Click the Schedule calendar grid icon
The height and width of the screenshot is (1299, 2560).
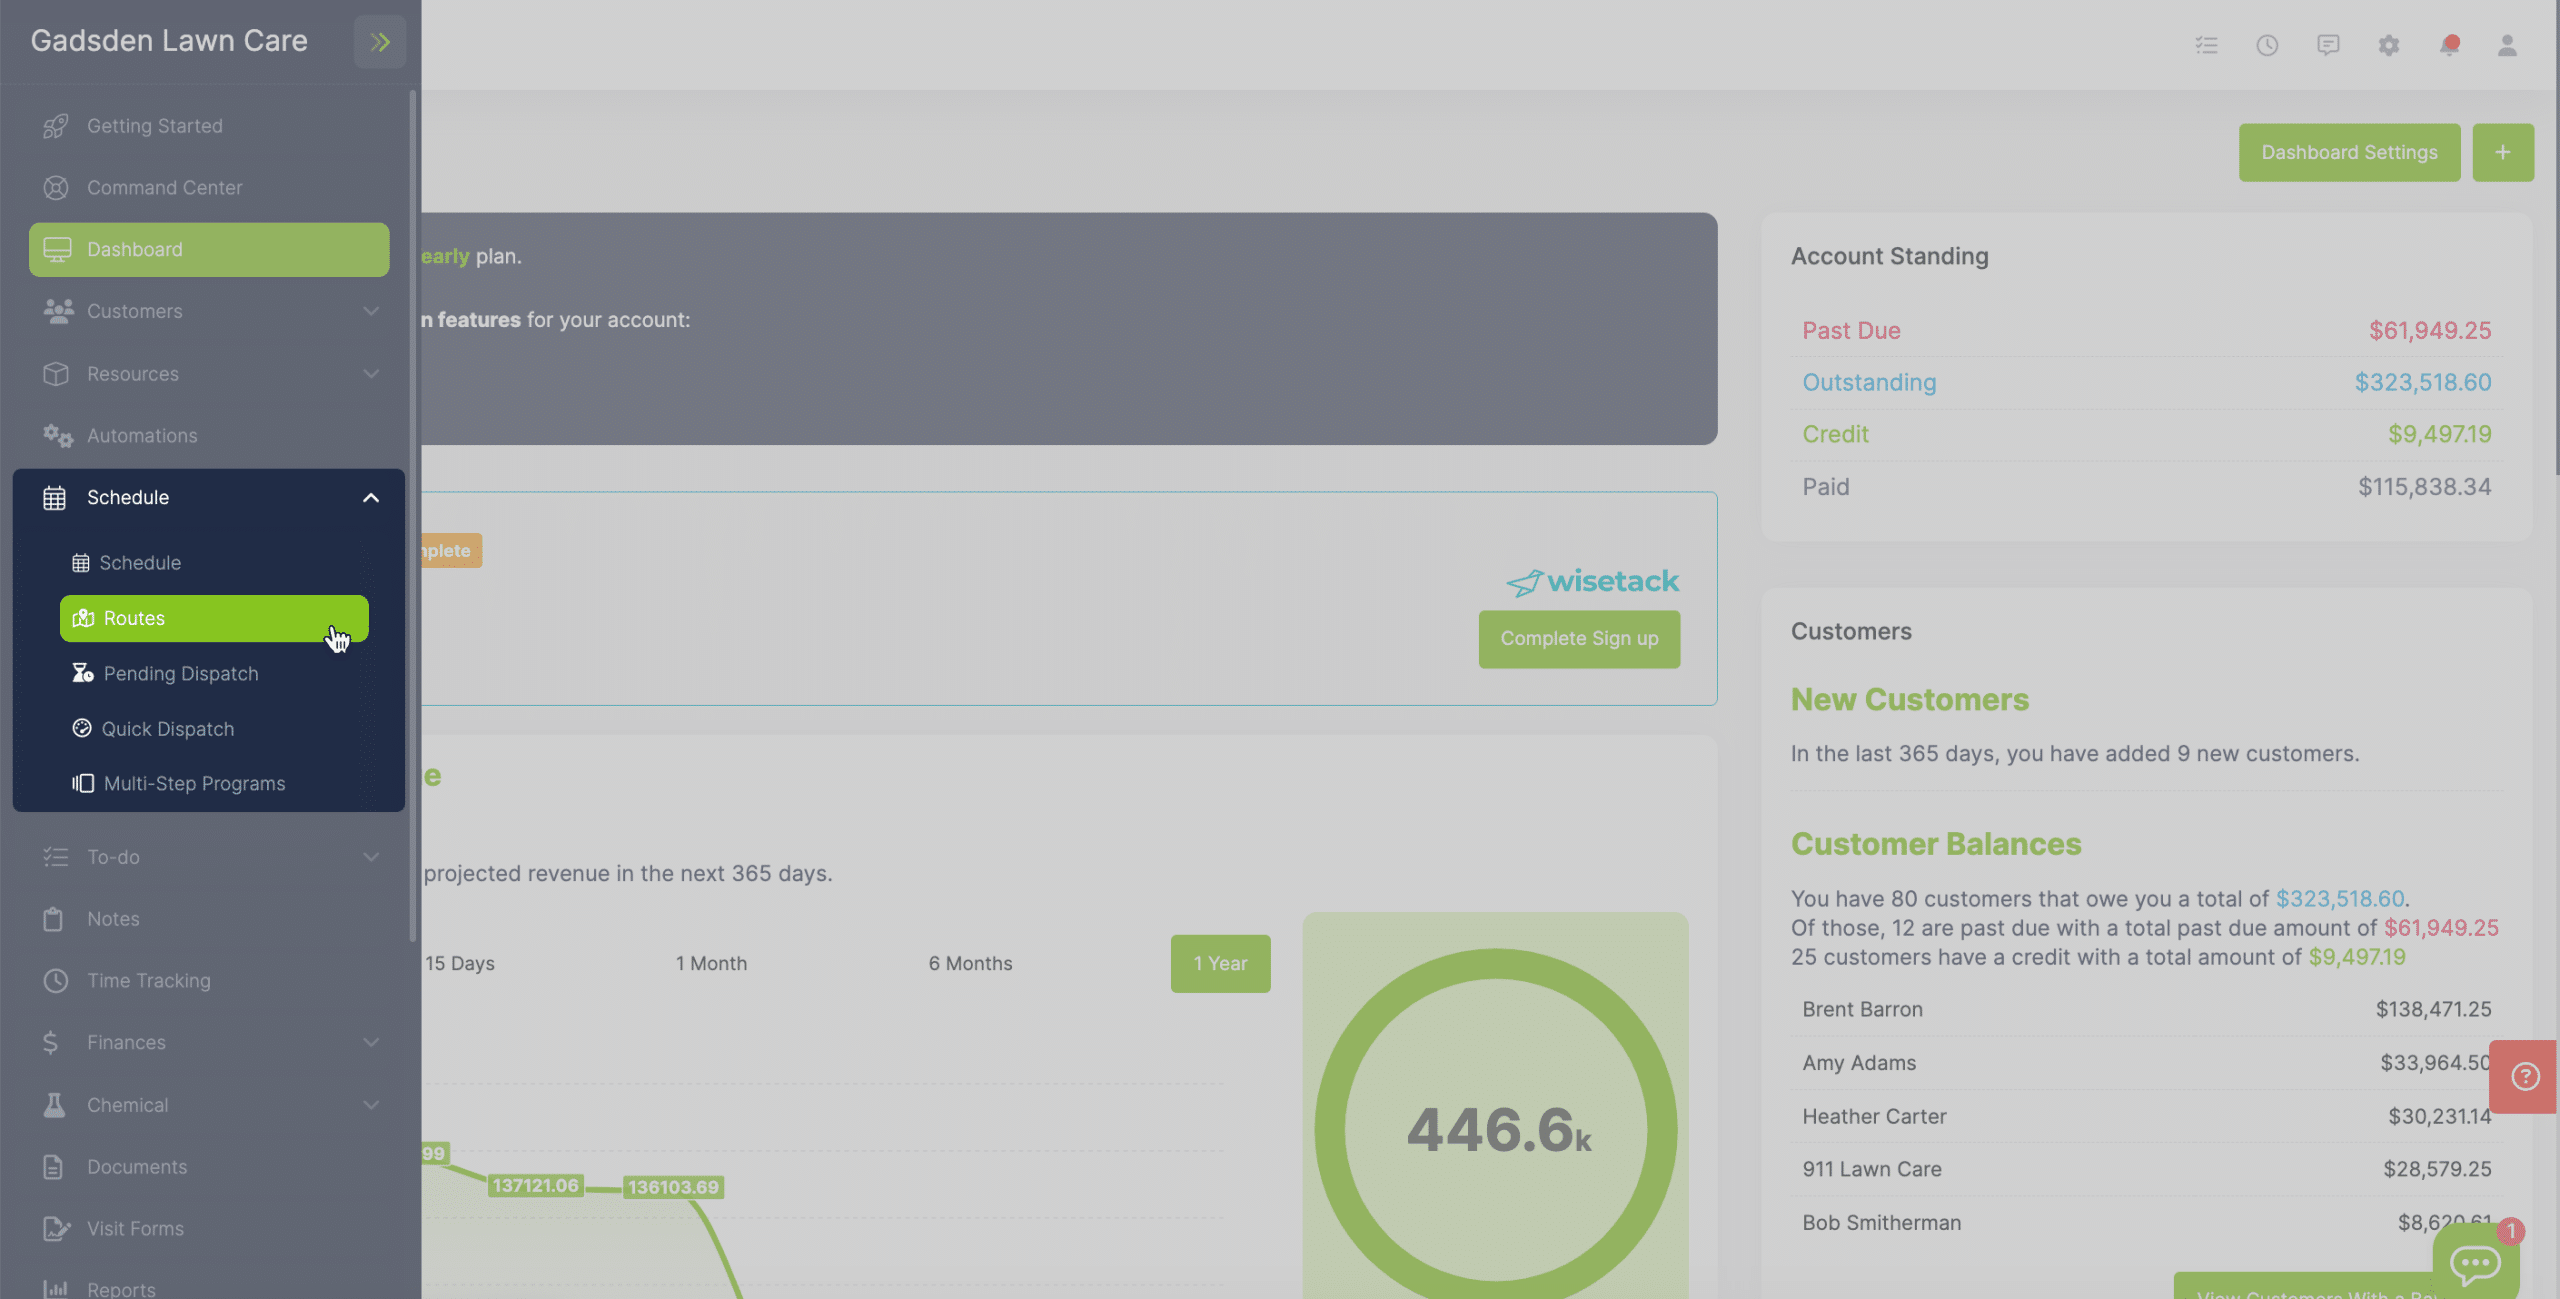pos(54,498)
